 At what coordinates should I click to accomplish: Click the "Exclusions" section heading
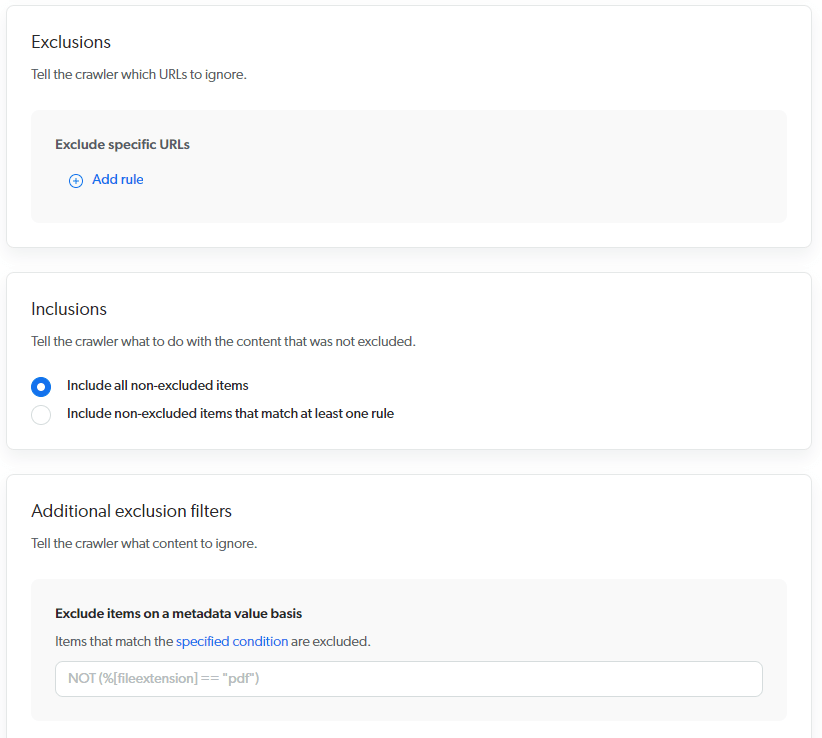point(71,42)
